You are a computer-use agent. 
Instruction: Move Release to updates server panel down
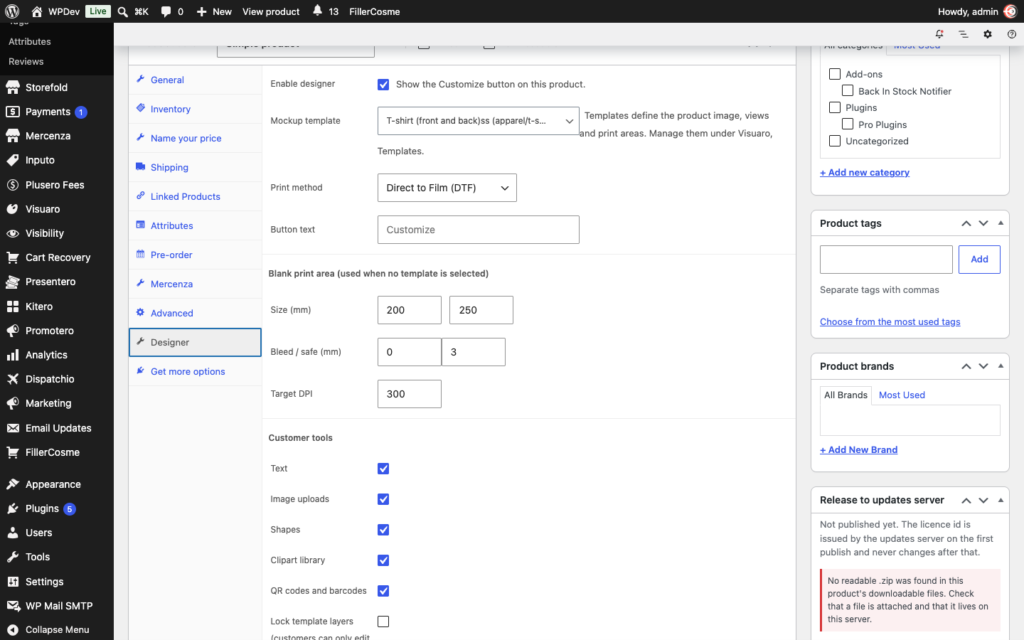click(x=984, y=500)
